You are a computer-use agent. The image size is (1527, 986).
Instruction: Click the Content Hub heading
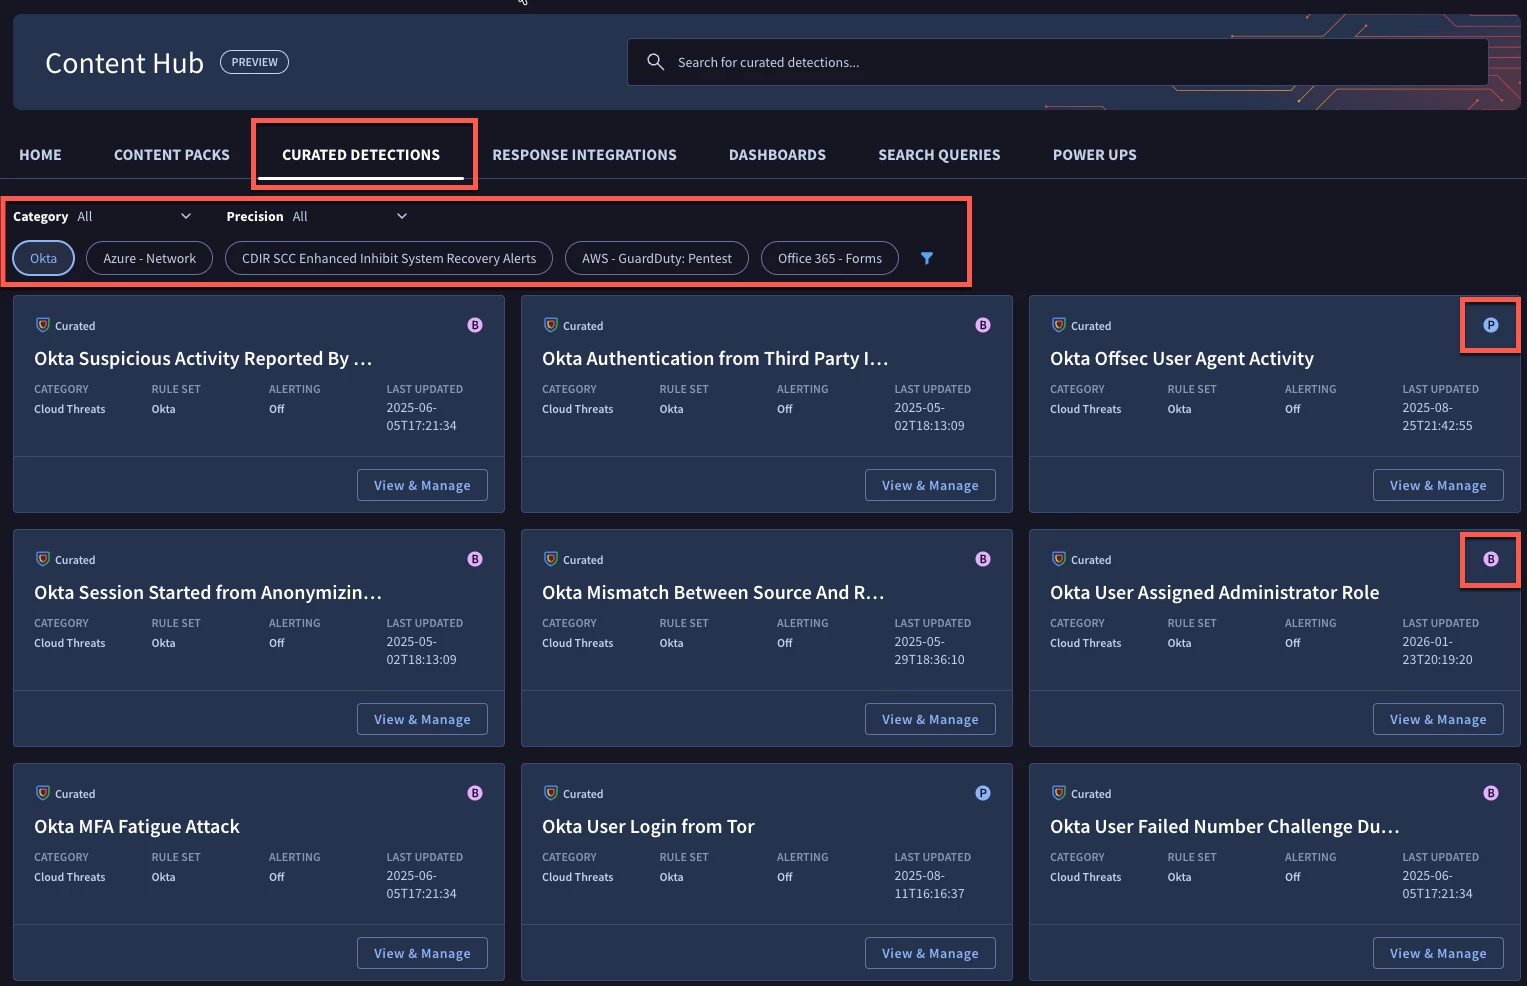coord(124,63)
